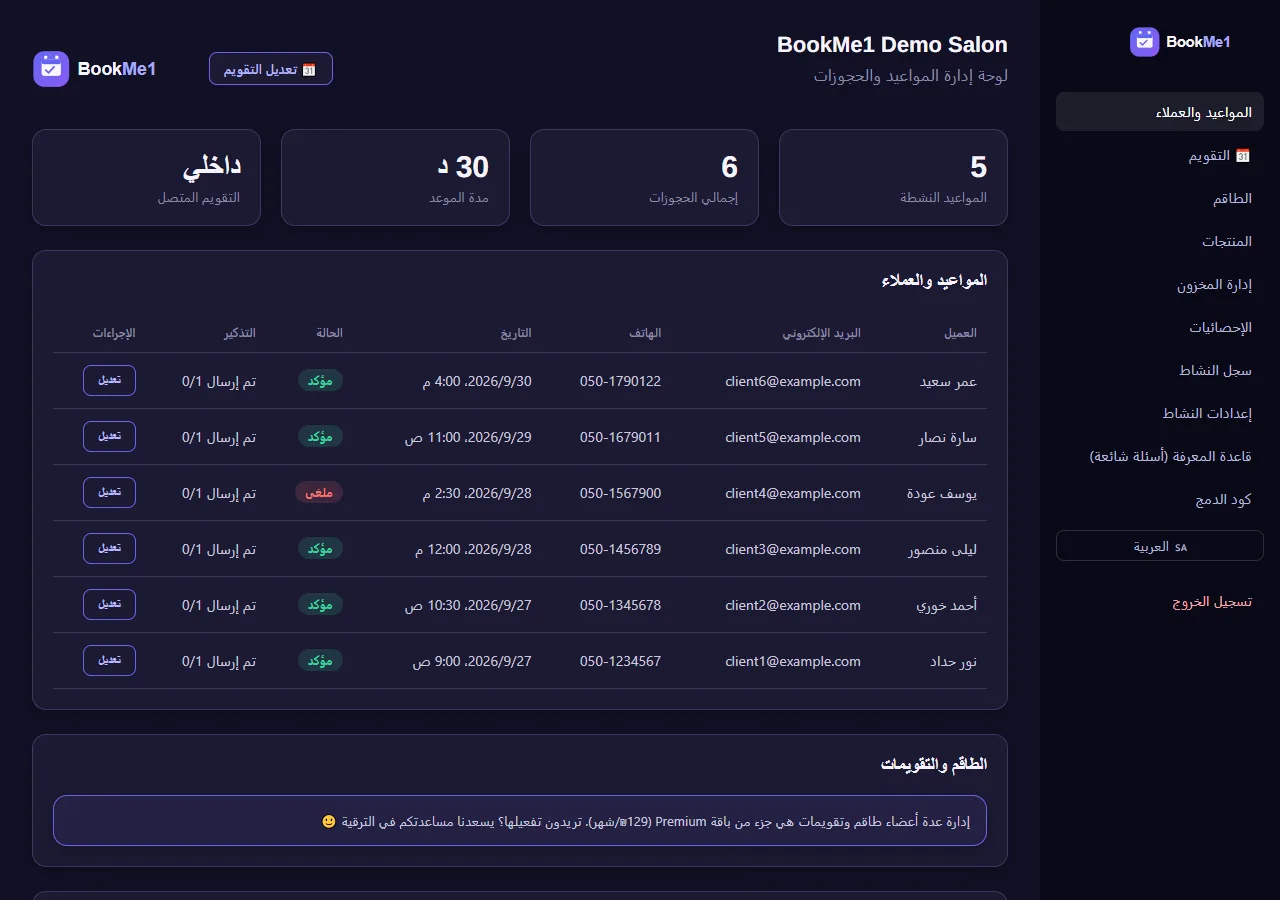Viewport: 1280px width, 900px height.
Task: Select كود الدمج in the sidebar
Action: [1160, 499]
